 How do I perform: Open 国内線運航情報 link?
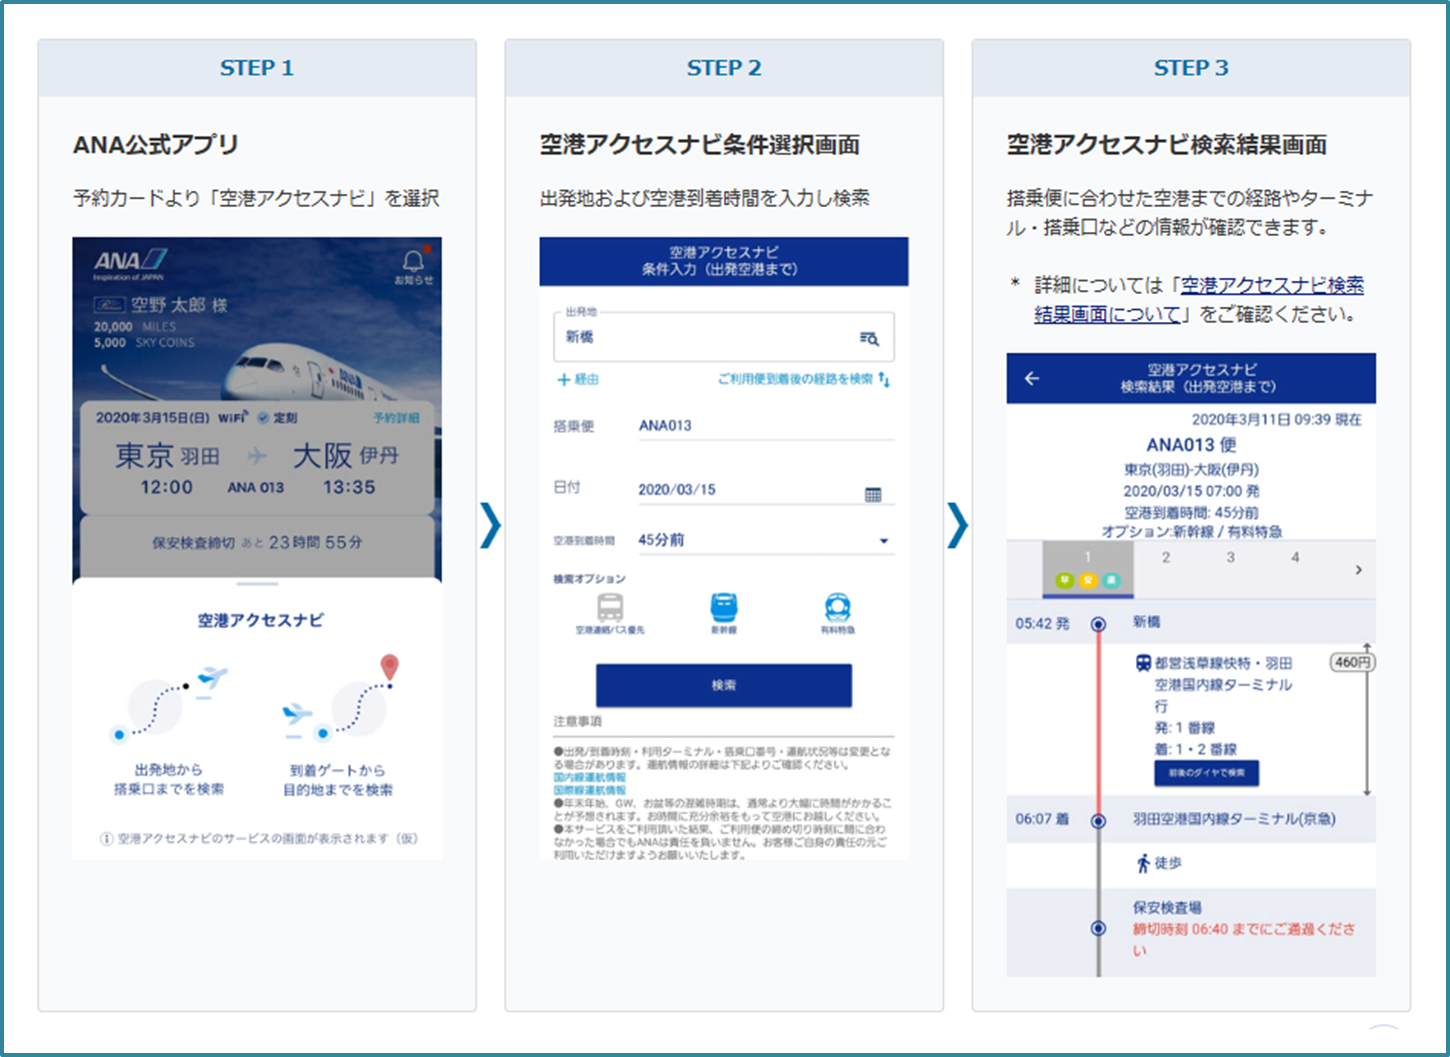coord(590,777)
